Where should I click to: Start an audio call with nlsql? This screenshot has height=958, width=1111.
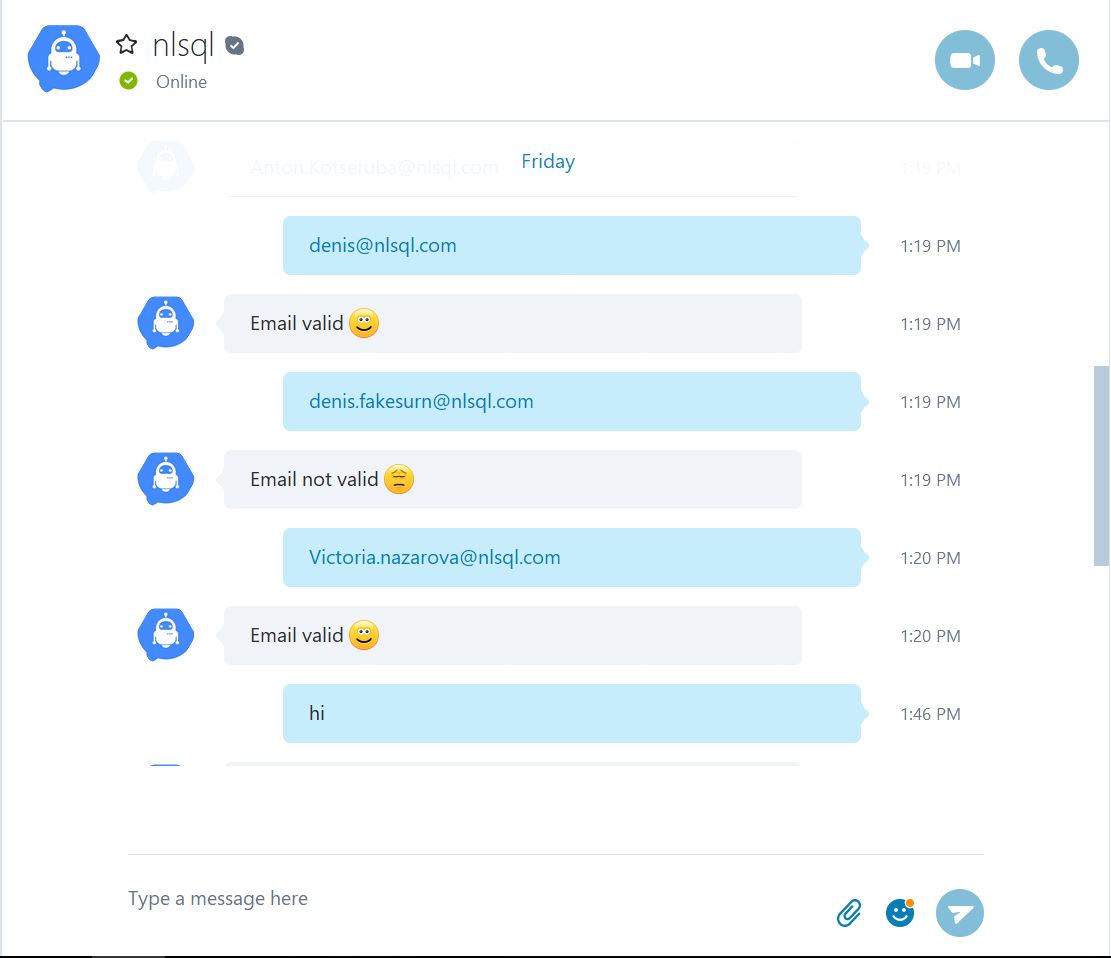tap(1049, 60)
